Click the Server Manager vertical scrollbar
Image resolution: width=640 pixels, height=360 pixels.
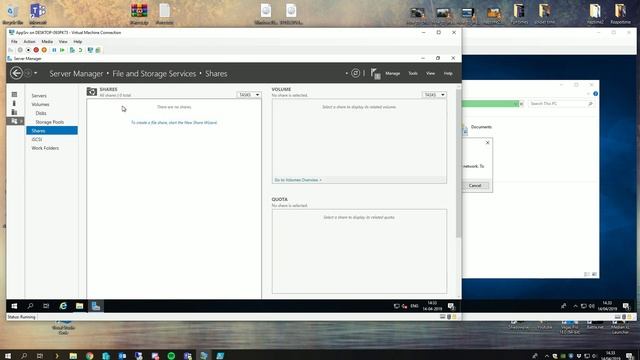pos(458,163)
